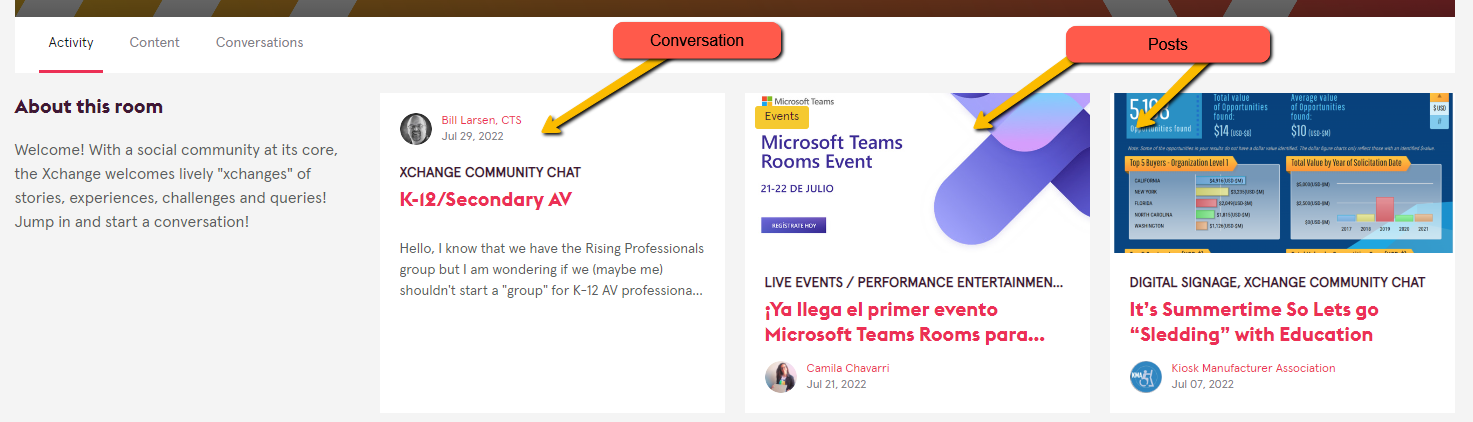Viewport: 1473px width, 422px height.
Task: Click Bill Larsen's profile avatar
Action: [416, 129]
